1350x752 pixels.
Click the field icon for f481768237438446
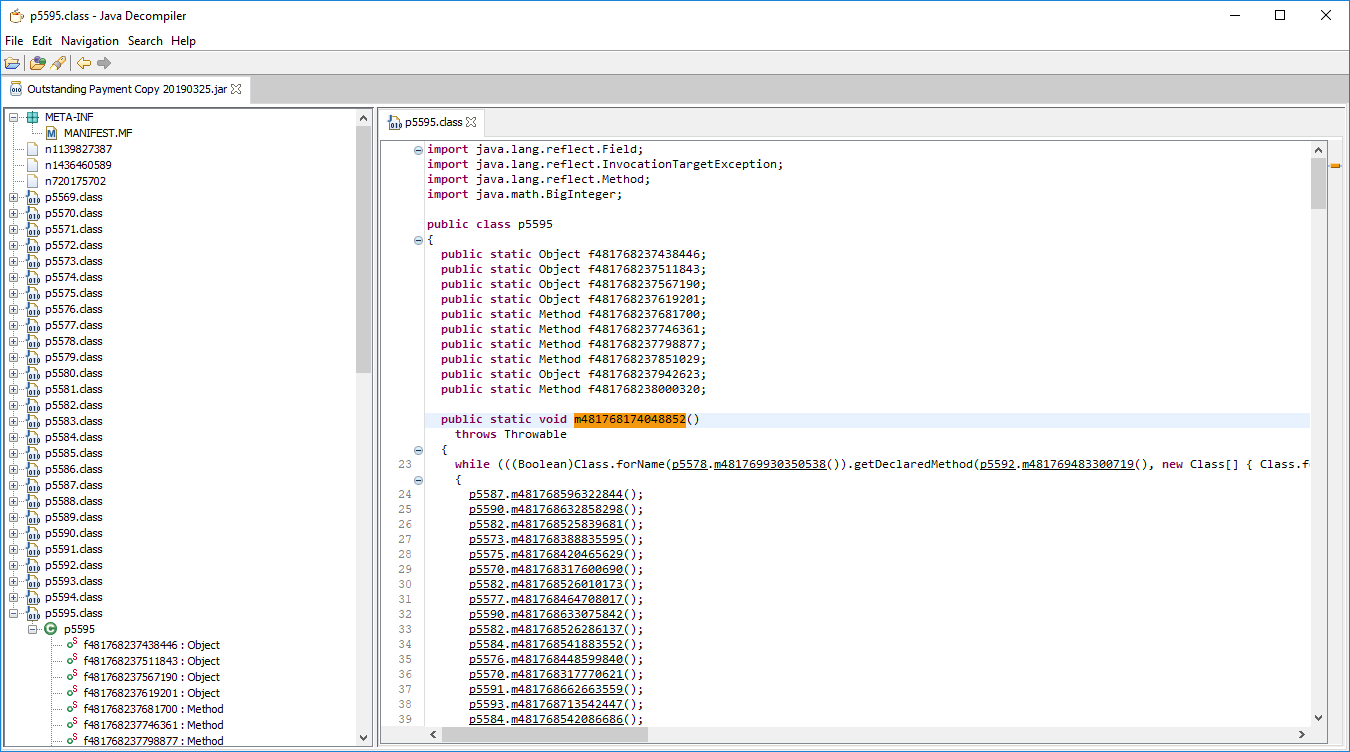click(72, 645)
